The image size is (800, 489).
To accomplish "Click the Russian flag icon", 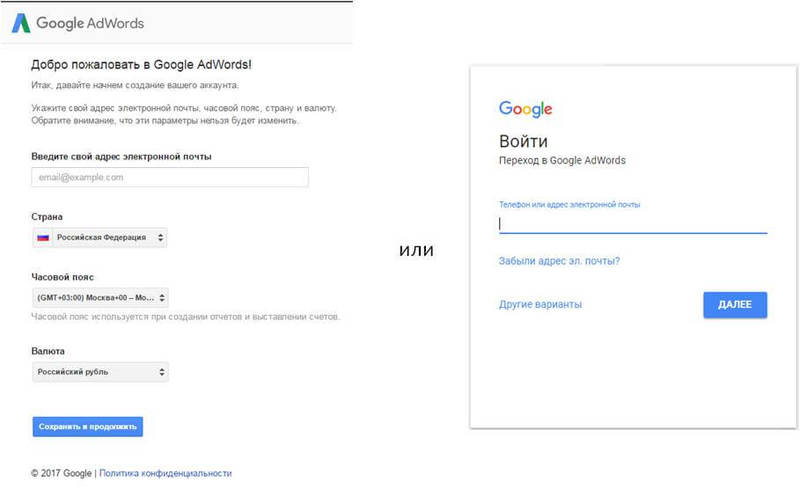I will coord(43,238).
